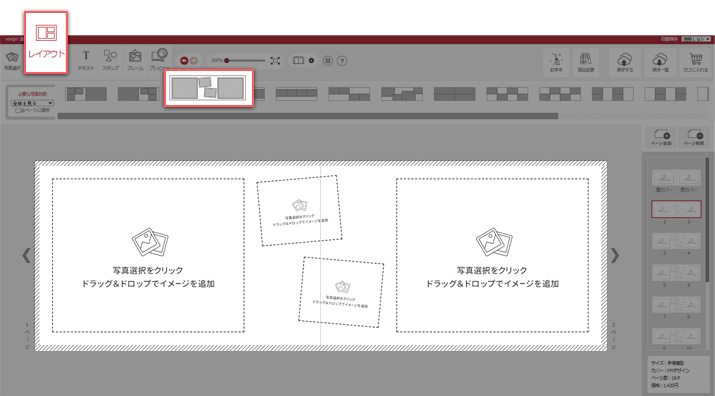Open the 写真選択 photo selection tool

(12, 60)
